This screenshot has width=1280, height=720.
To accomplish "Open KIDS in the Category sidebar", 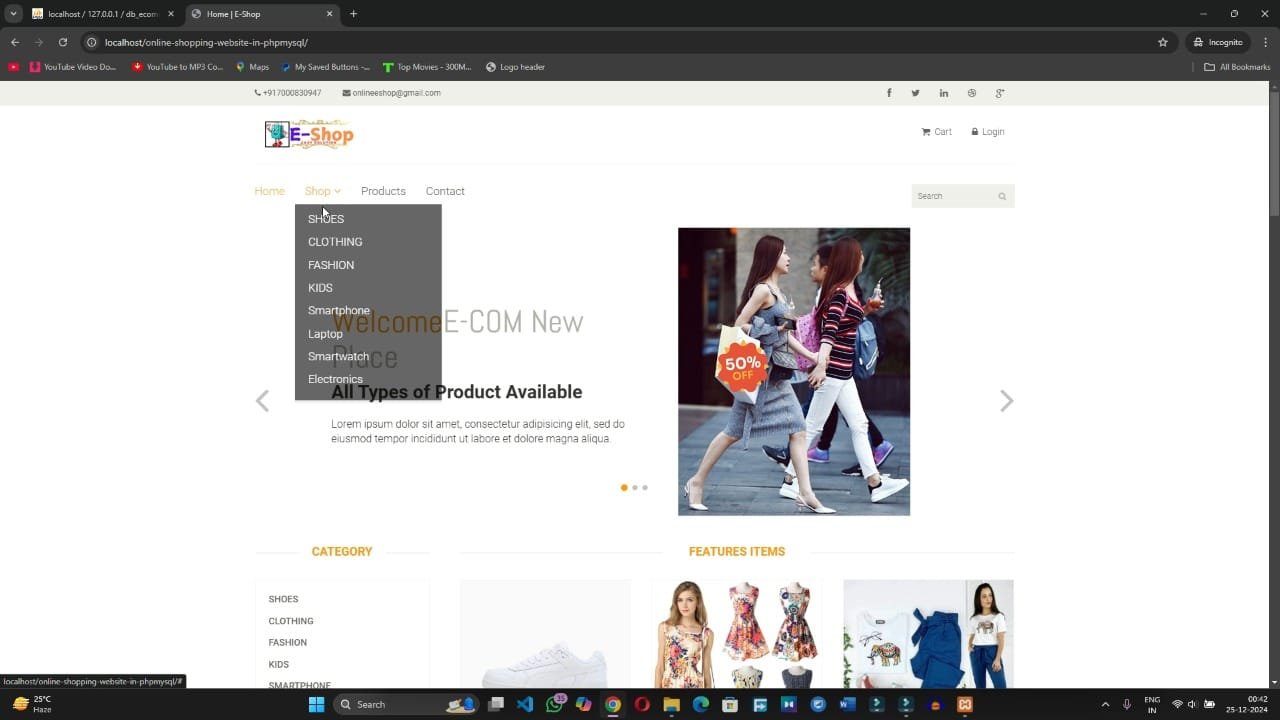I will pyautogui.click(x=279, y=664).
